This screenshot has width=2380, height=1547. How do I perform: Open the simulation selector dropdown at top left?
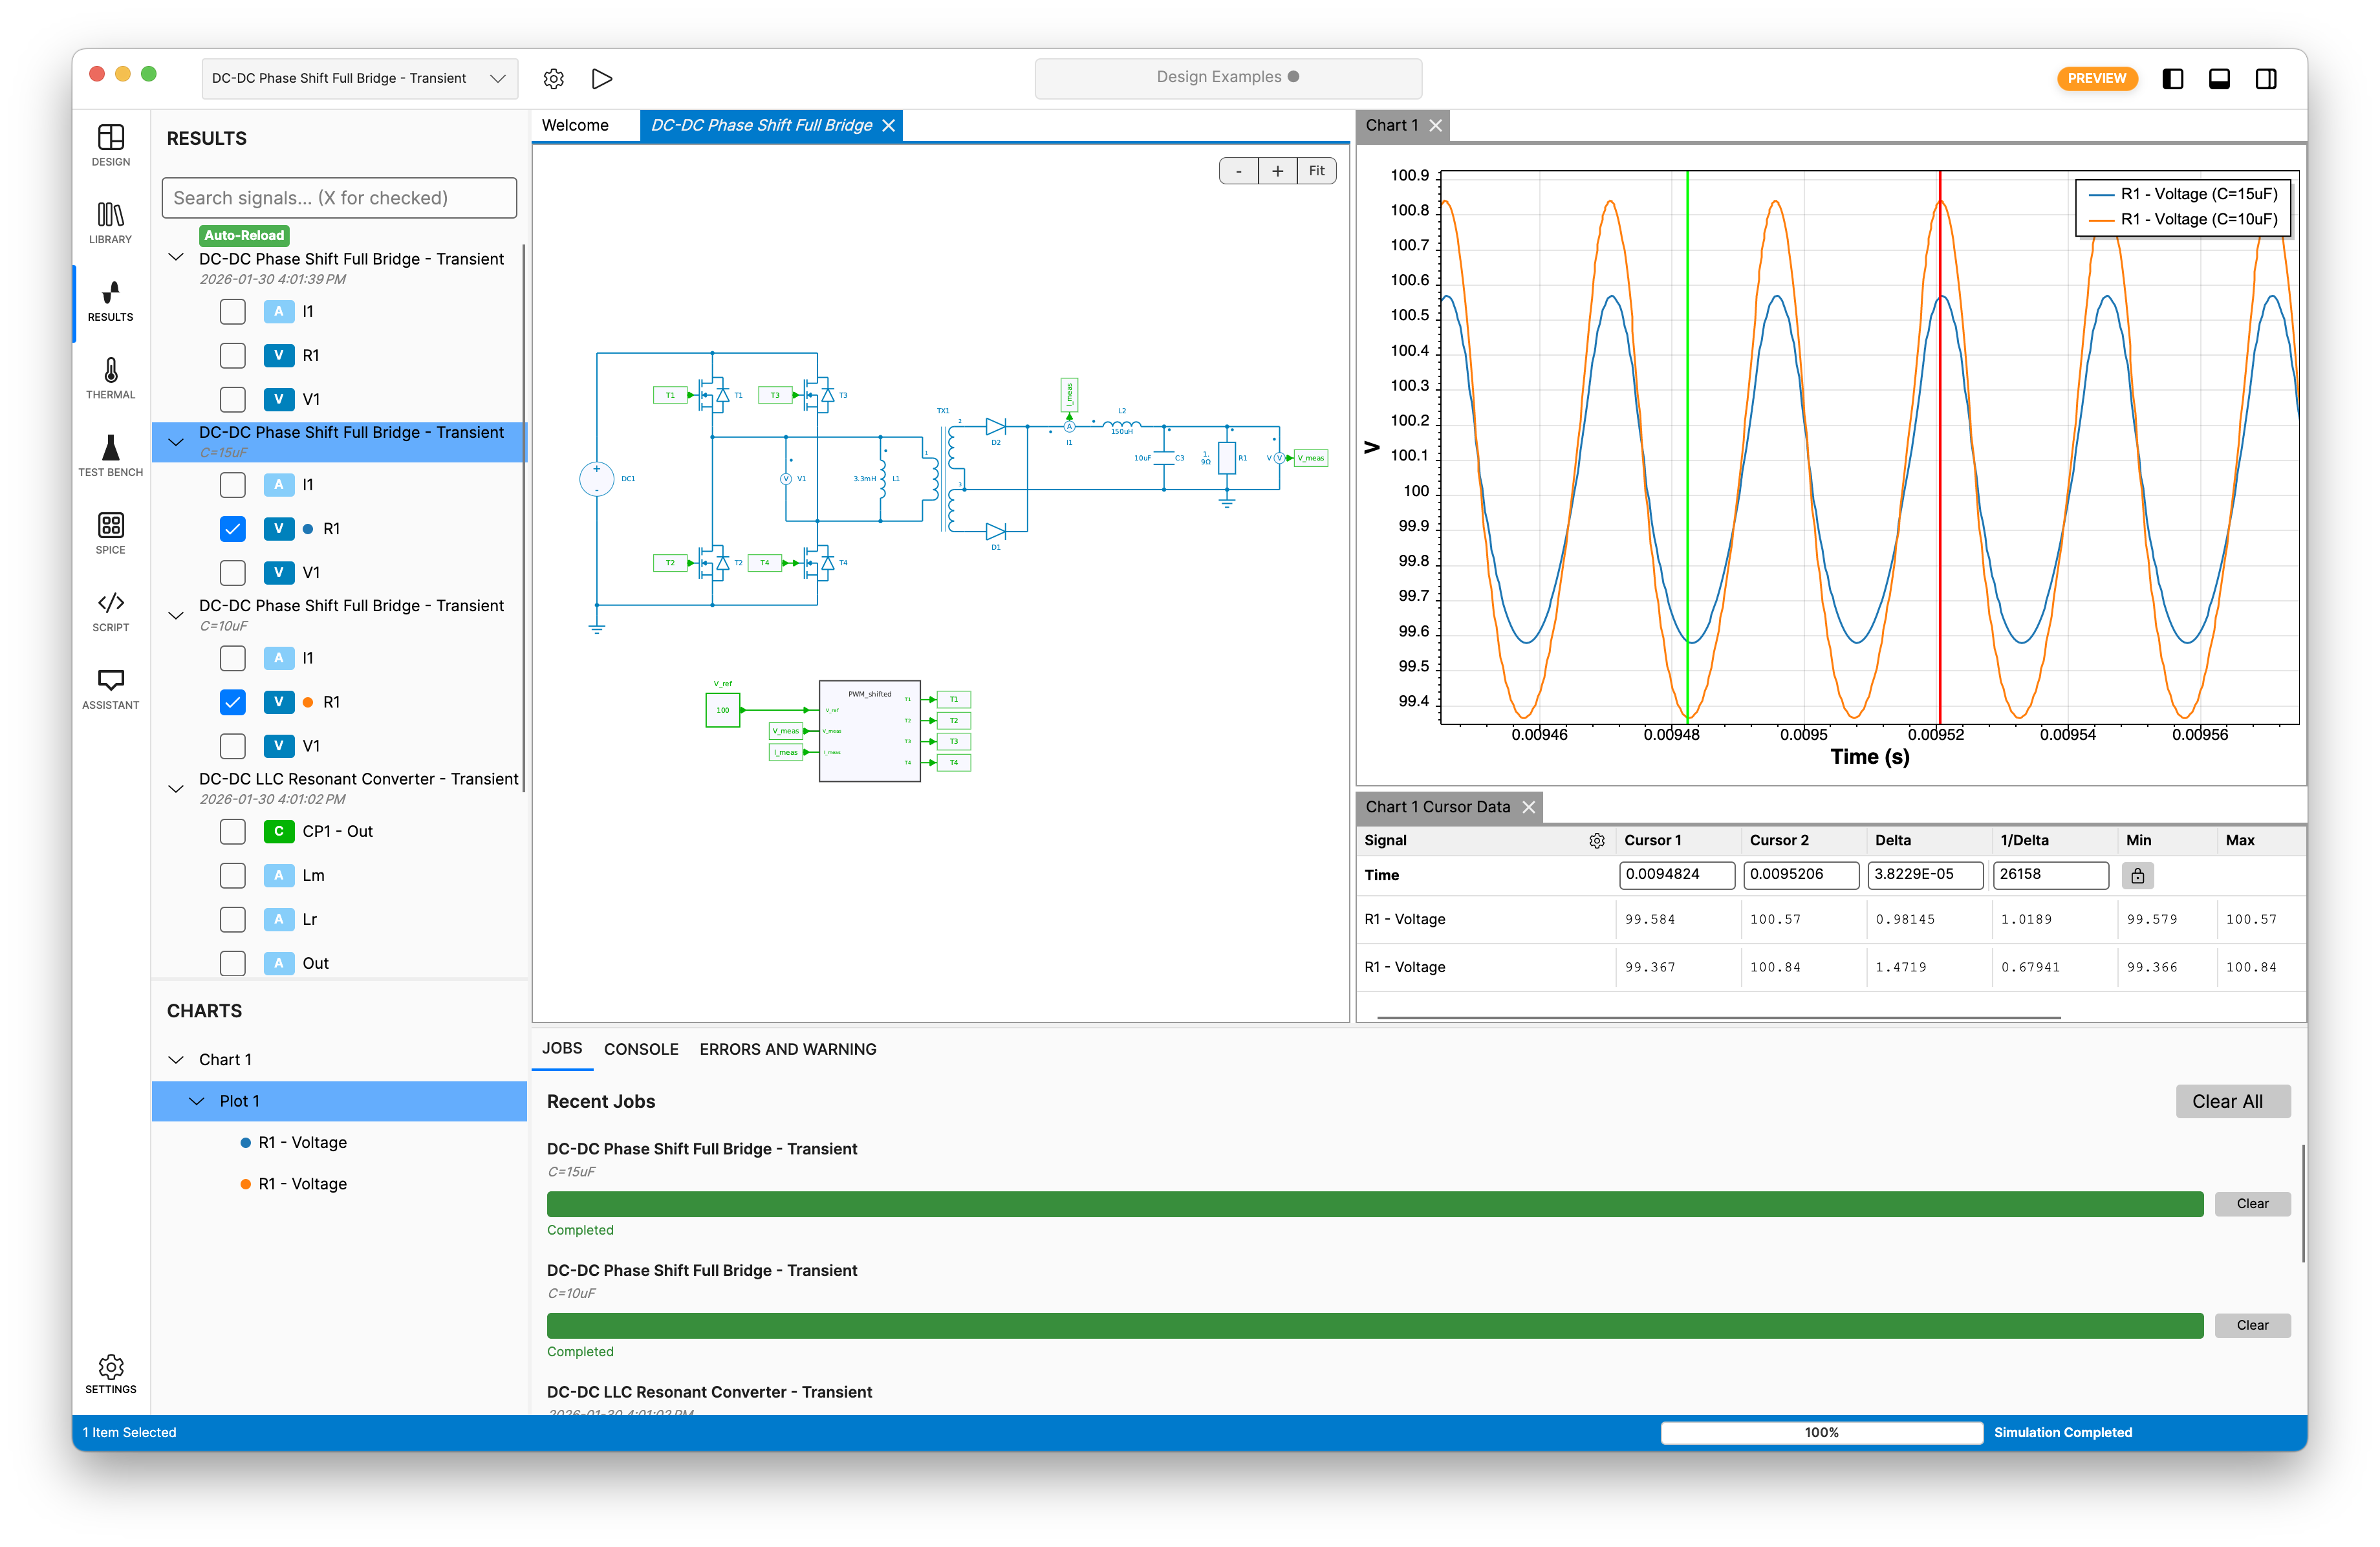(x=359, y=78)
